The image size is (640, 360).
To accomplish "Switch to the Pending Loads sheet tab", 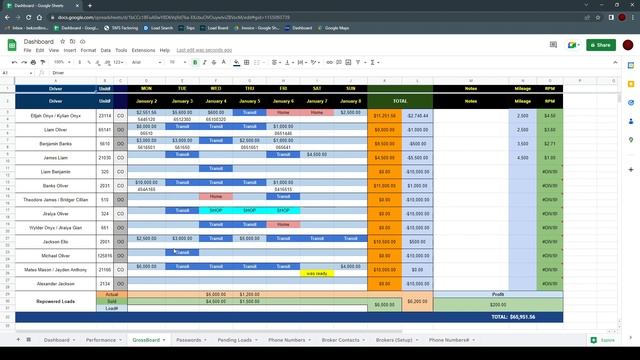I will [238, 340].
